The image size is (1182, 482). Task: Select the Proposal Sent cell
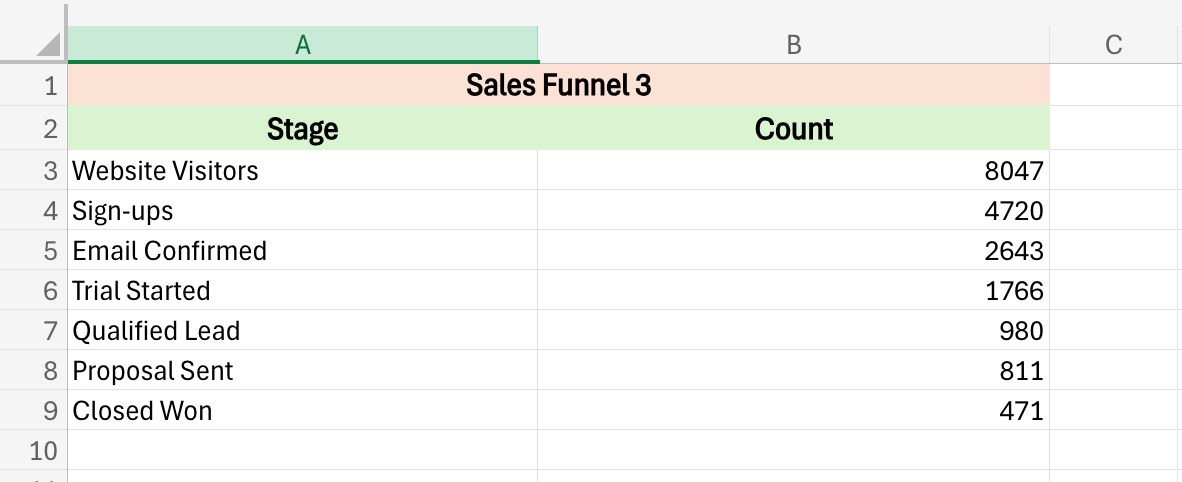pyautogui.click(x=302, y=371)
